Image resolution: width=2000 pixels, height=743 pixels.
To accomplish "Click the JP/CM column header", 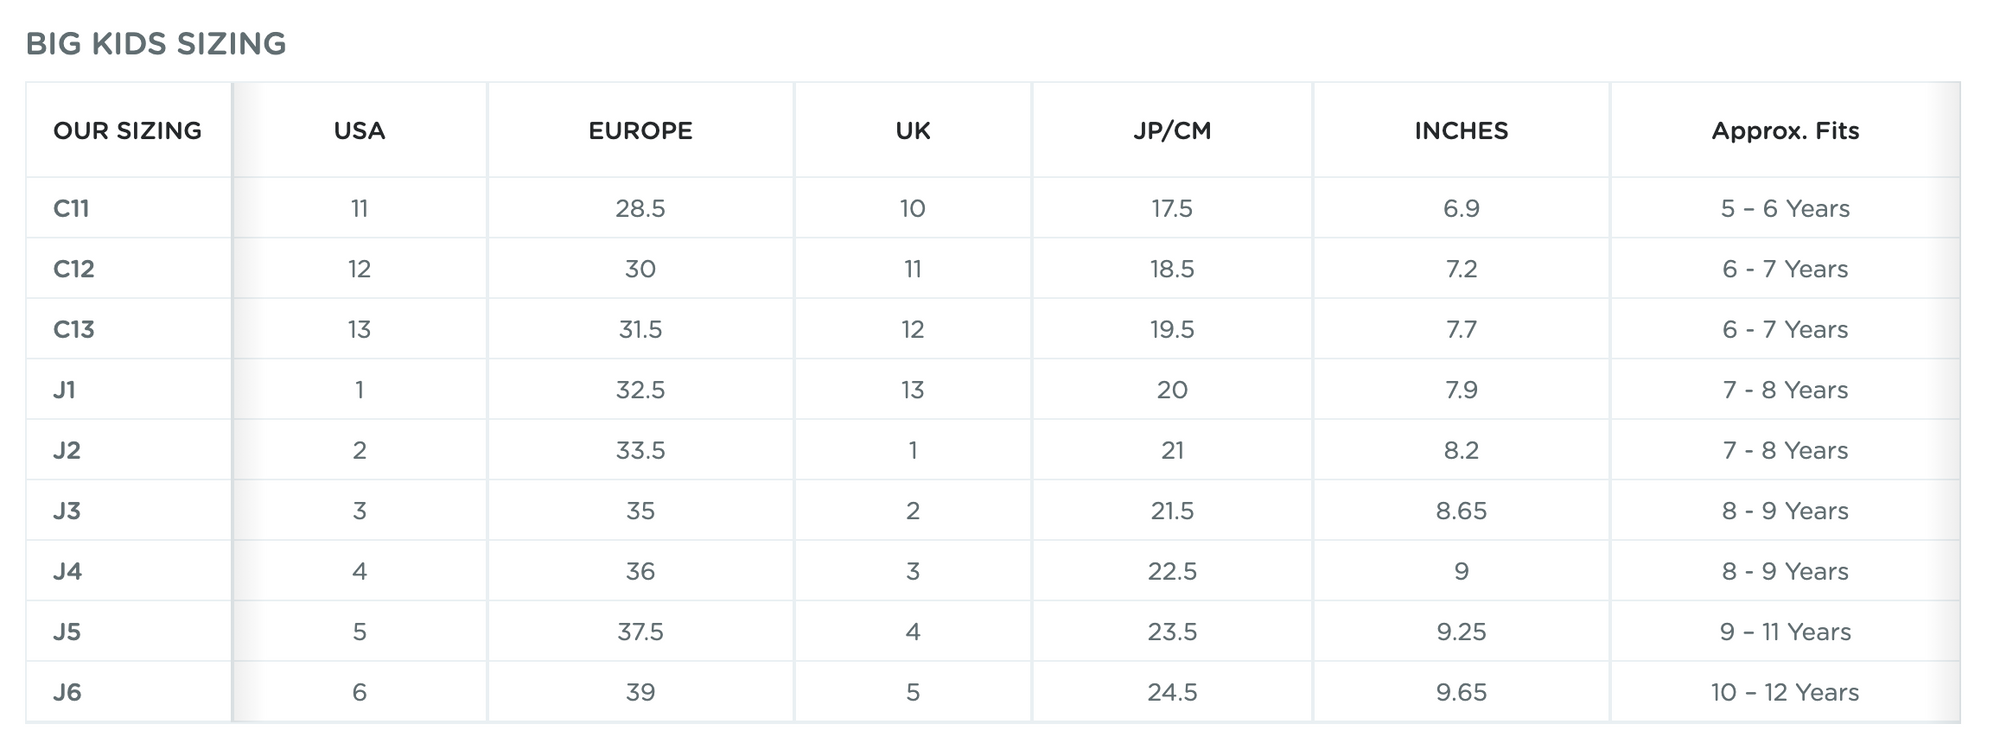I will (x=1172, y=131).
